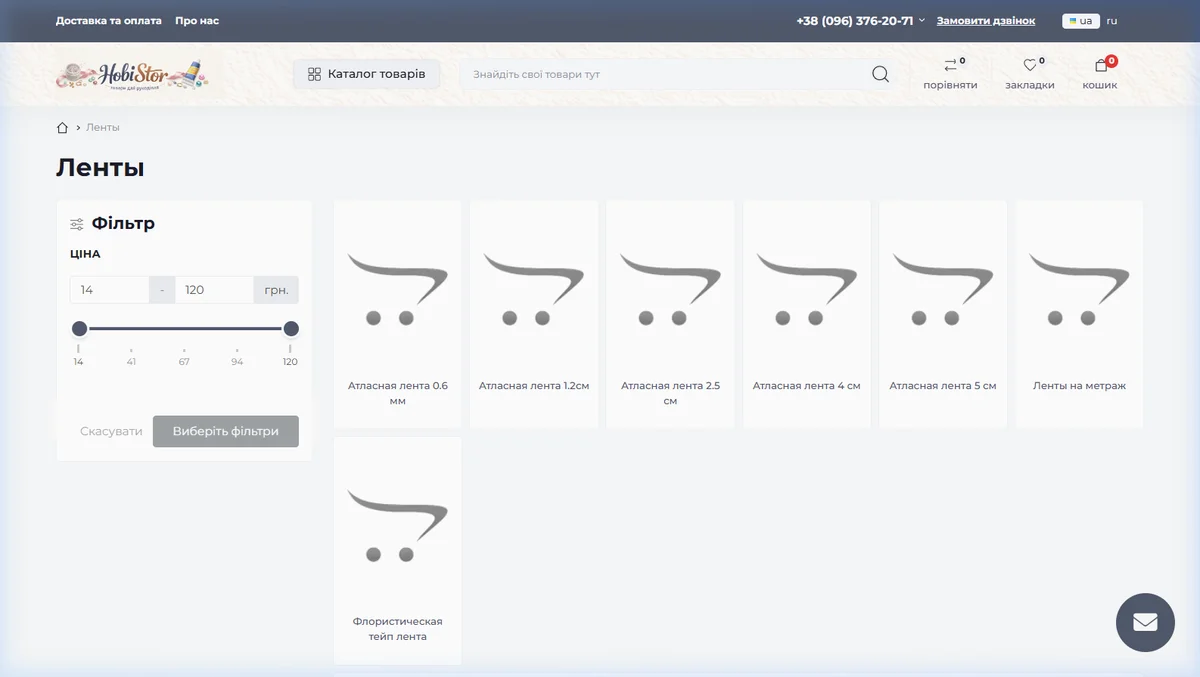Open the bookmarks (закладки) heart icon
Image resolution: width=1200 pixels, height=677 pixels.
[1030, 66]
